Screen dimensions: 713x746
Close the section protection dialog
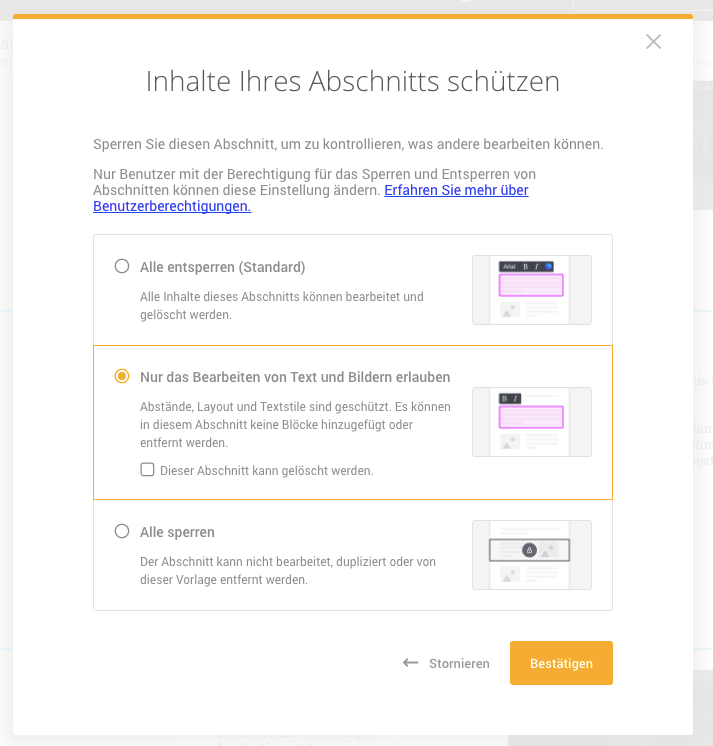(653, 42)
